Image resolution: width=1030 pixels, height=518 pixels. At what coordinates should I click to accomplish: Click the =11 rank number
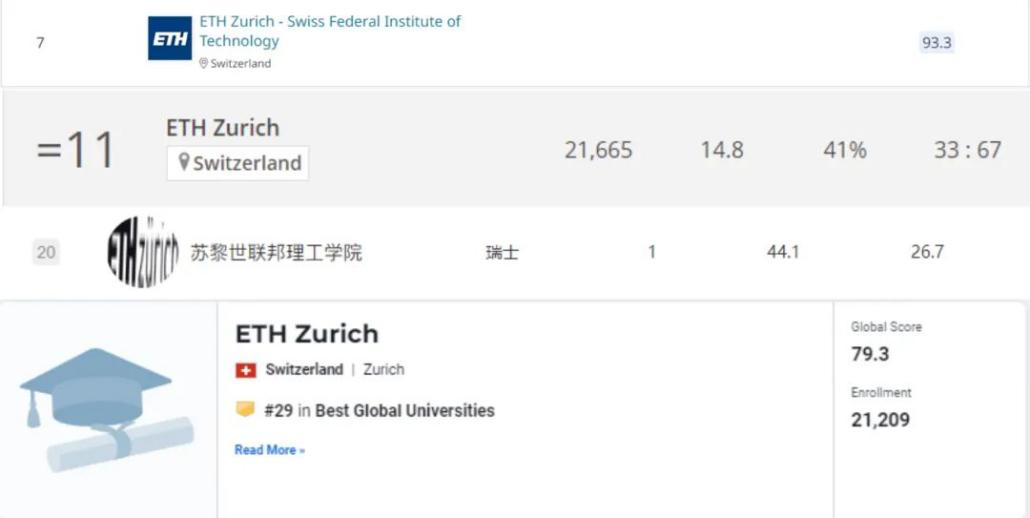(76, 150)
